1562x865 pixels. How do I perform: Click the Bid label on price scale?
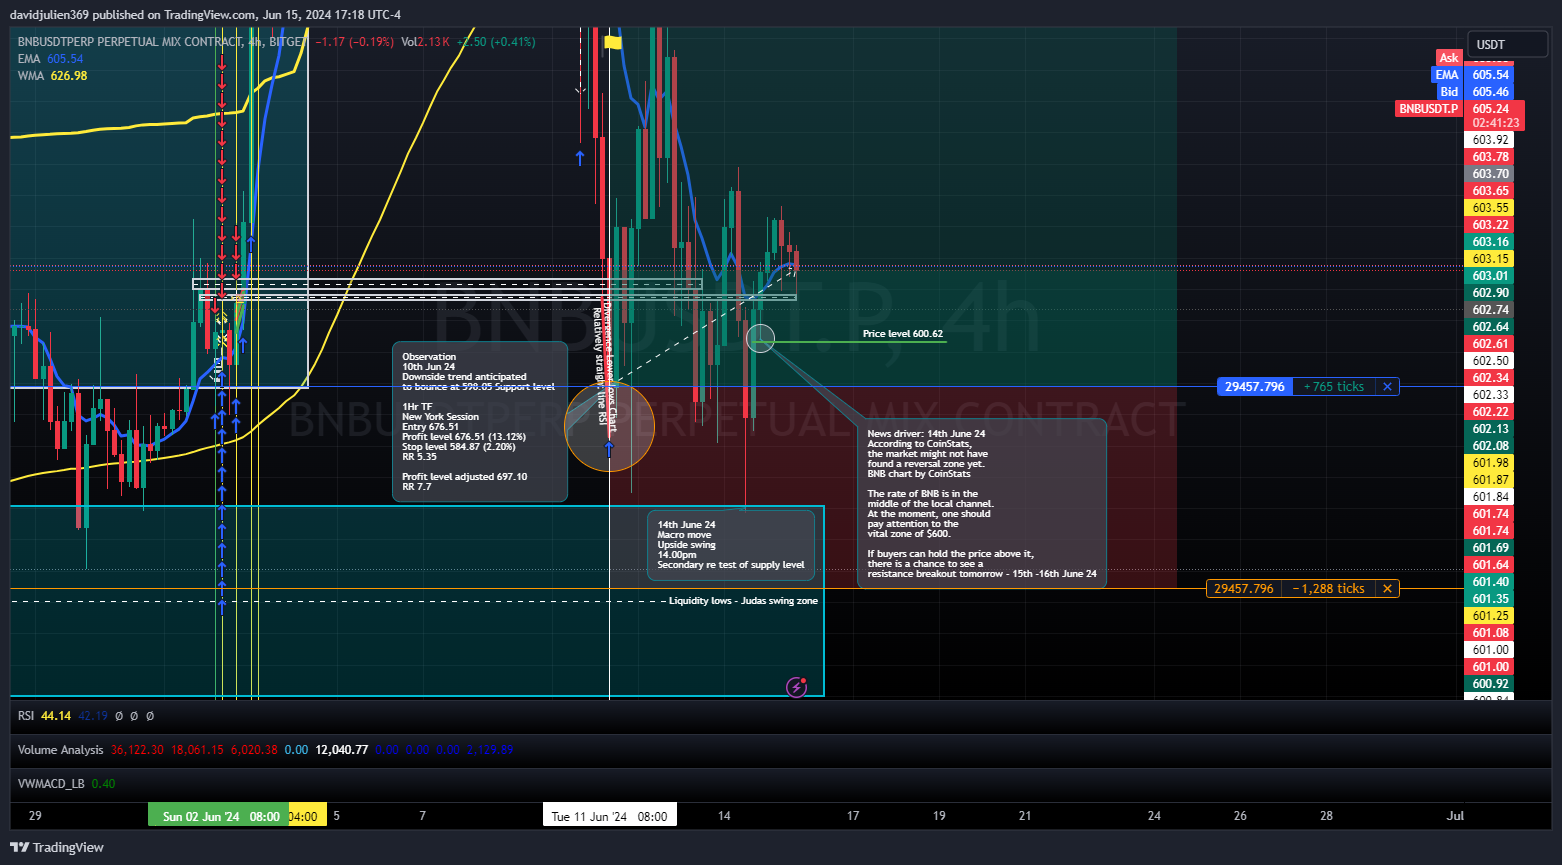point(1449,92)
